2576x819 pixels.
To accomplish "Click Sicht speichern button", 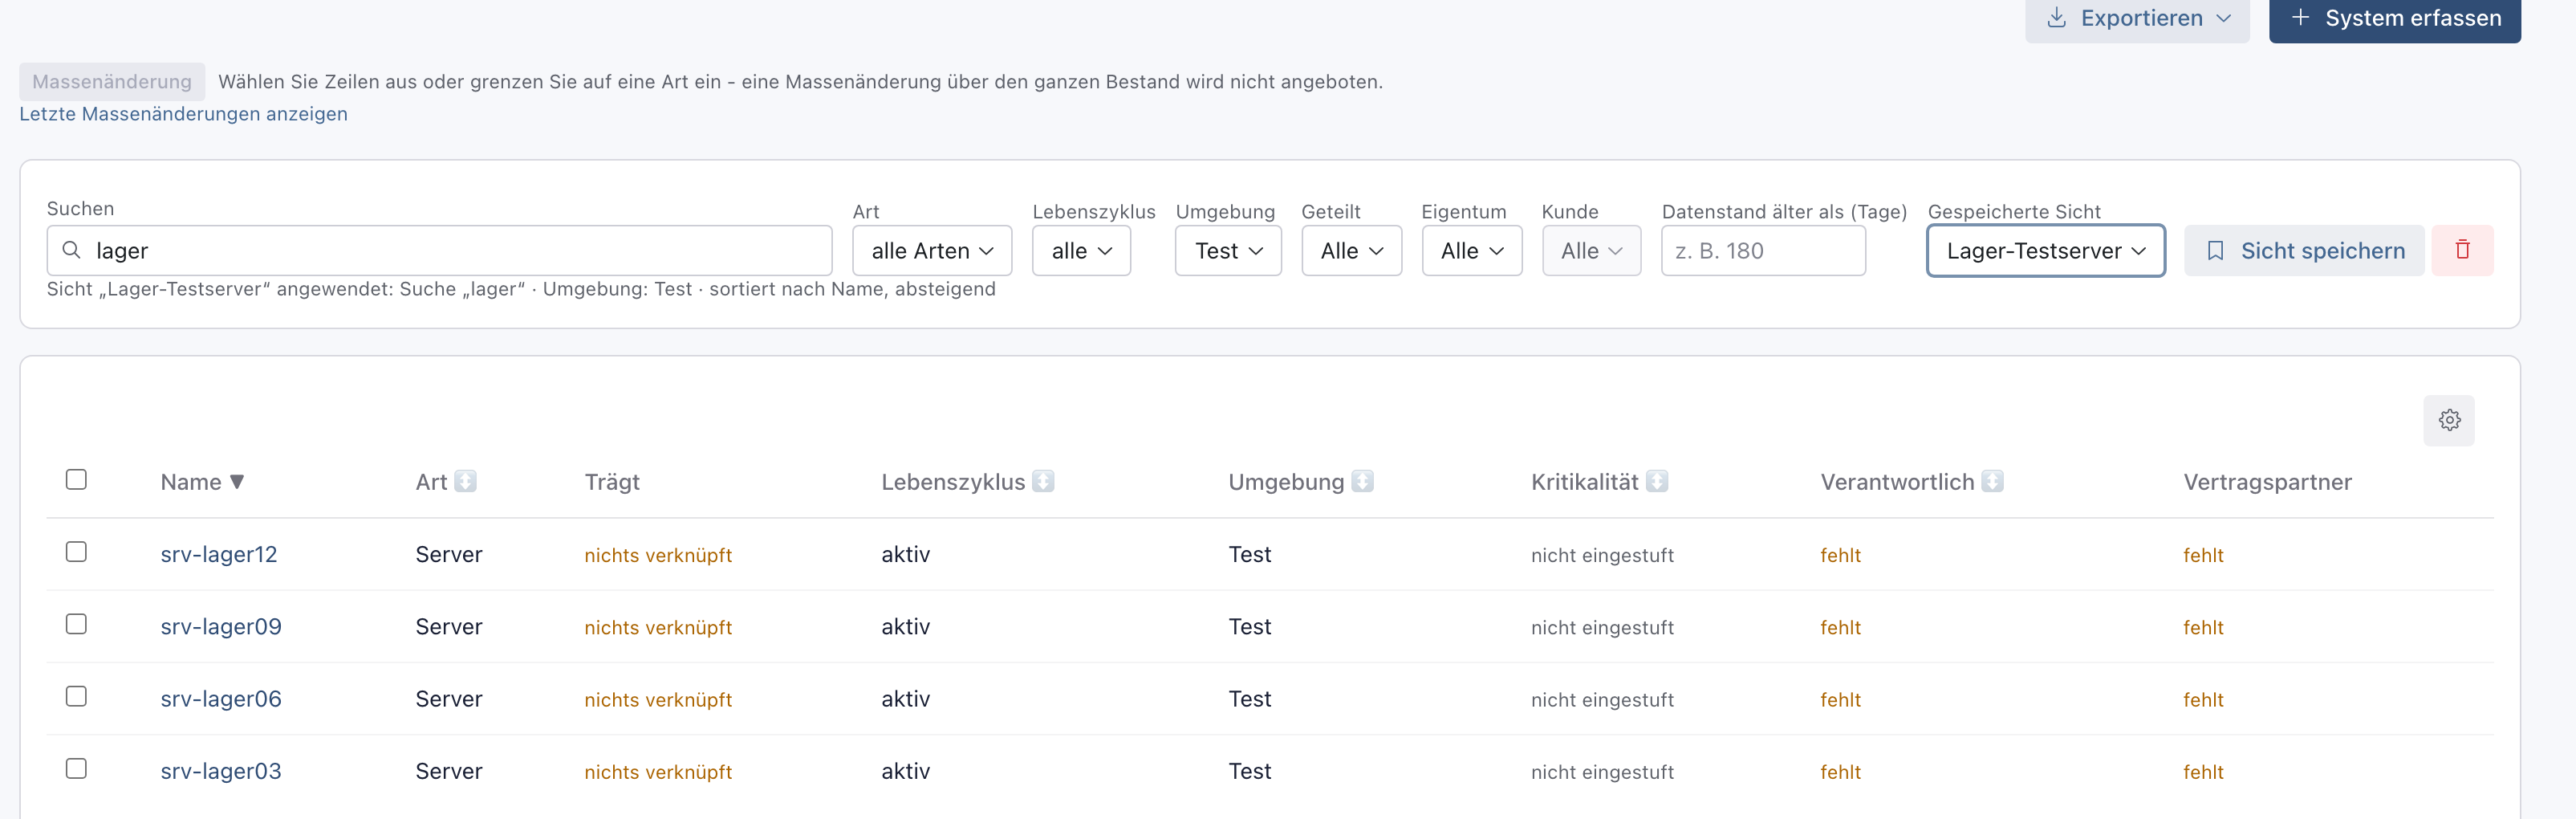I will [2304, 250].
